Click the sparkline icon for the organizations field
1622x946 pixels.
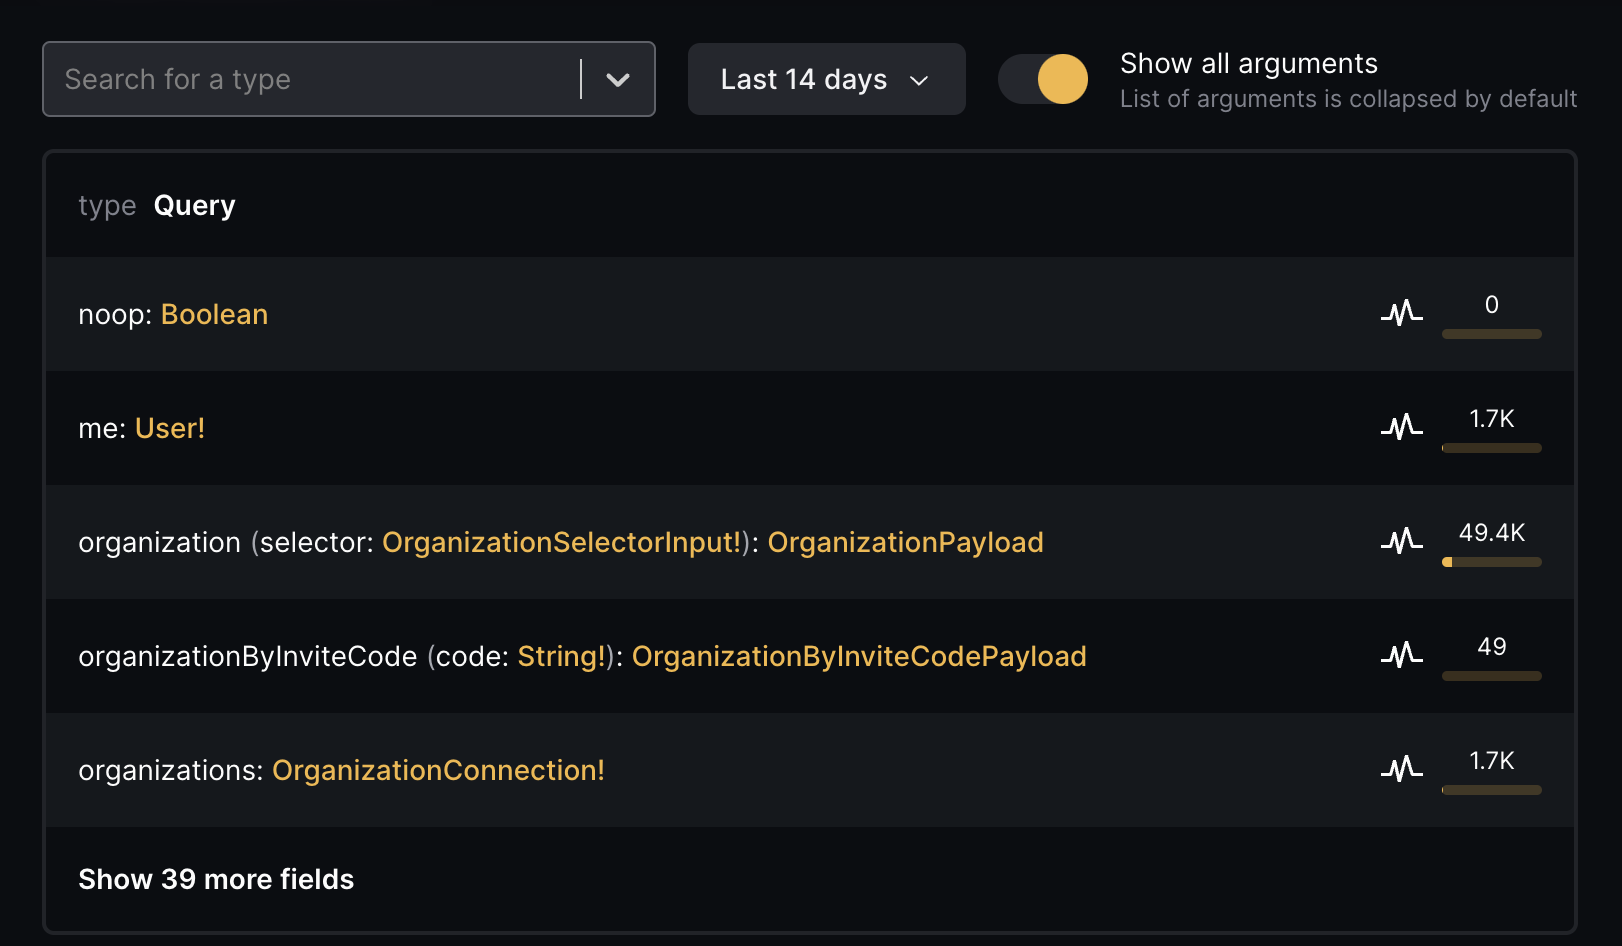pos(1401,769)
